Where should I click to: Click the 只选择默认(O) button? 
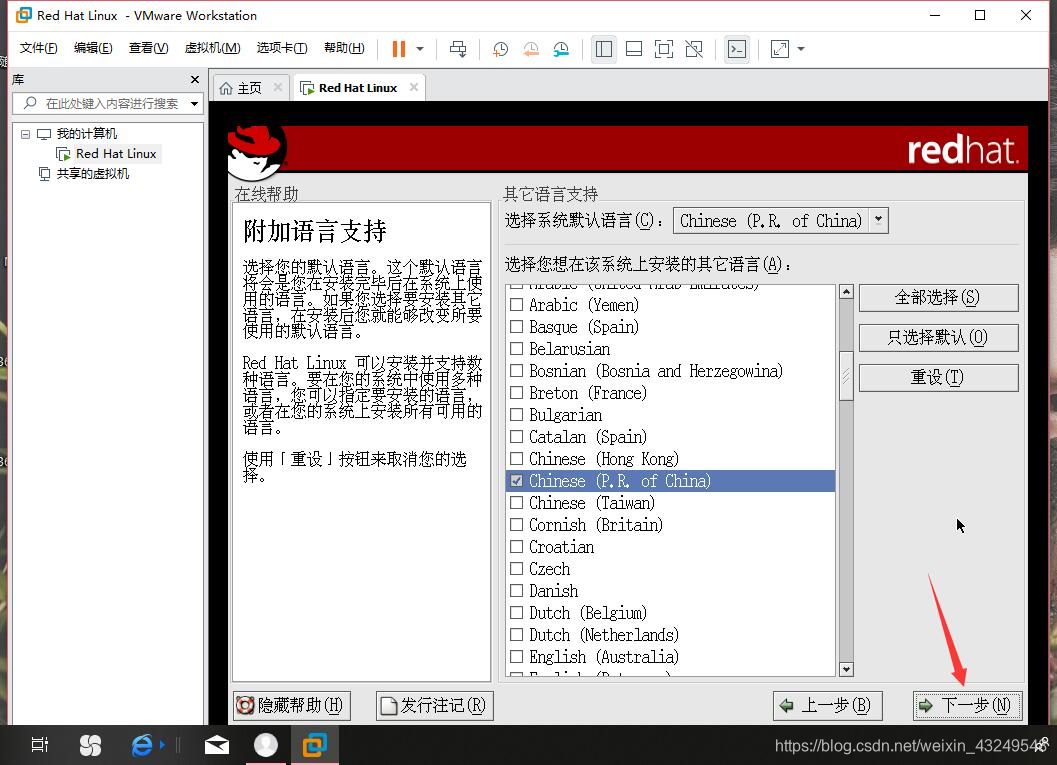938,338
